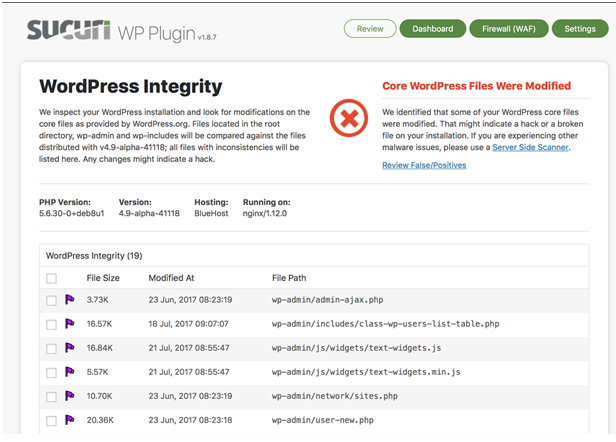Viewport: 616px width, 442px height.
Task: Select the checkbox for wp-admin/user-new.php
Action: coord(51,421)
